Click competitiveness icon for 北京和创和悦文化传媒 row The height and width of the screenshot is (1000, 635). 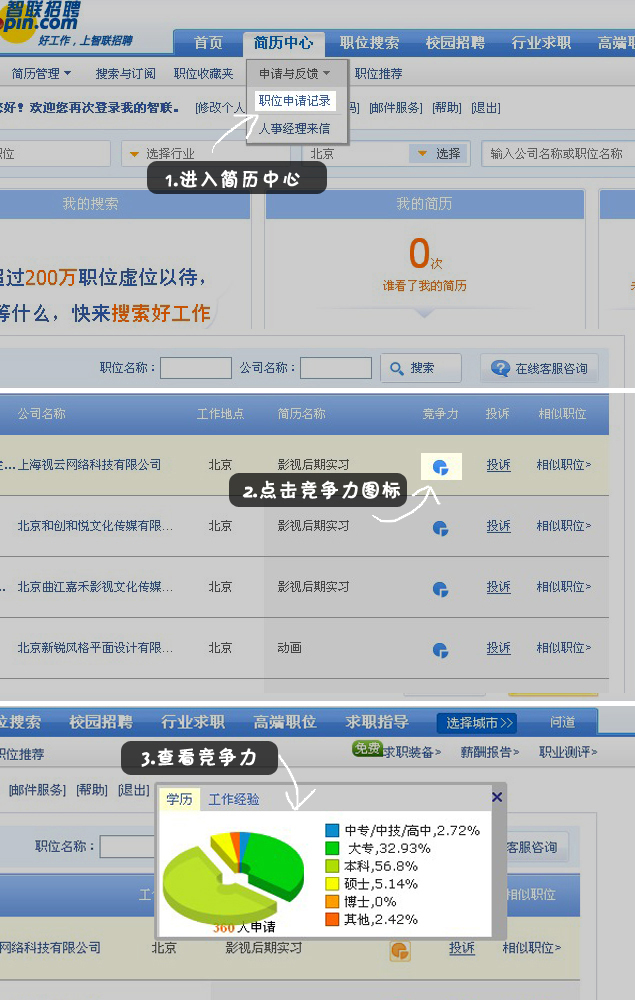point(440,528)
